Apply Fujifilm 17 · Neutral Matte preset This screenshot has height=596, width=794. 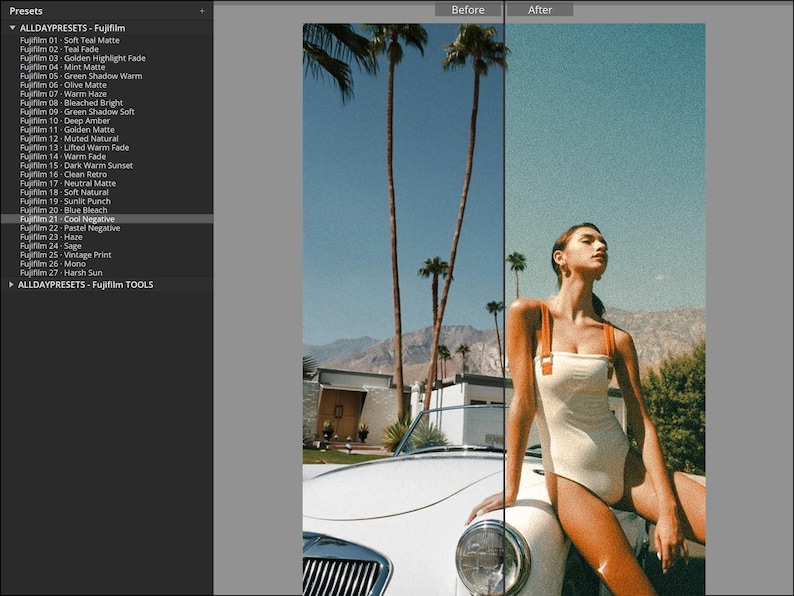click(68, 183)
